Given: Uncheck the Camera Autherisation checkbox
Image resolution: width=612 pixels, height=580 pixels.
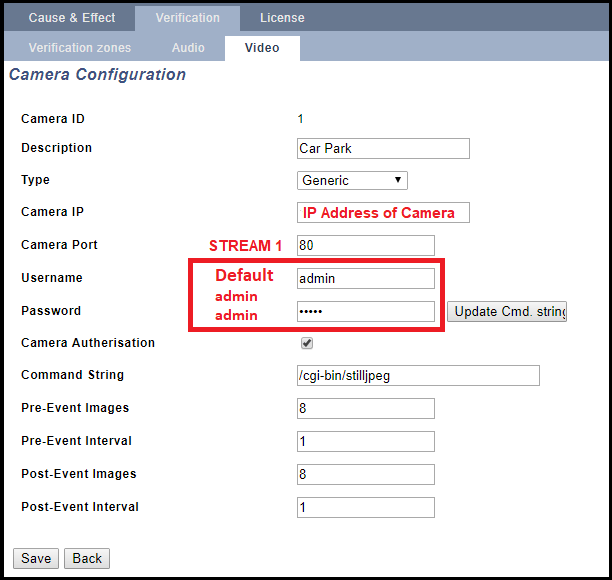Looking at the screenshot, I should [307, 343].
